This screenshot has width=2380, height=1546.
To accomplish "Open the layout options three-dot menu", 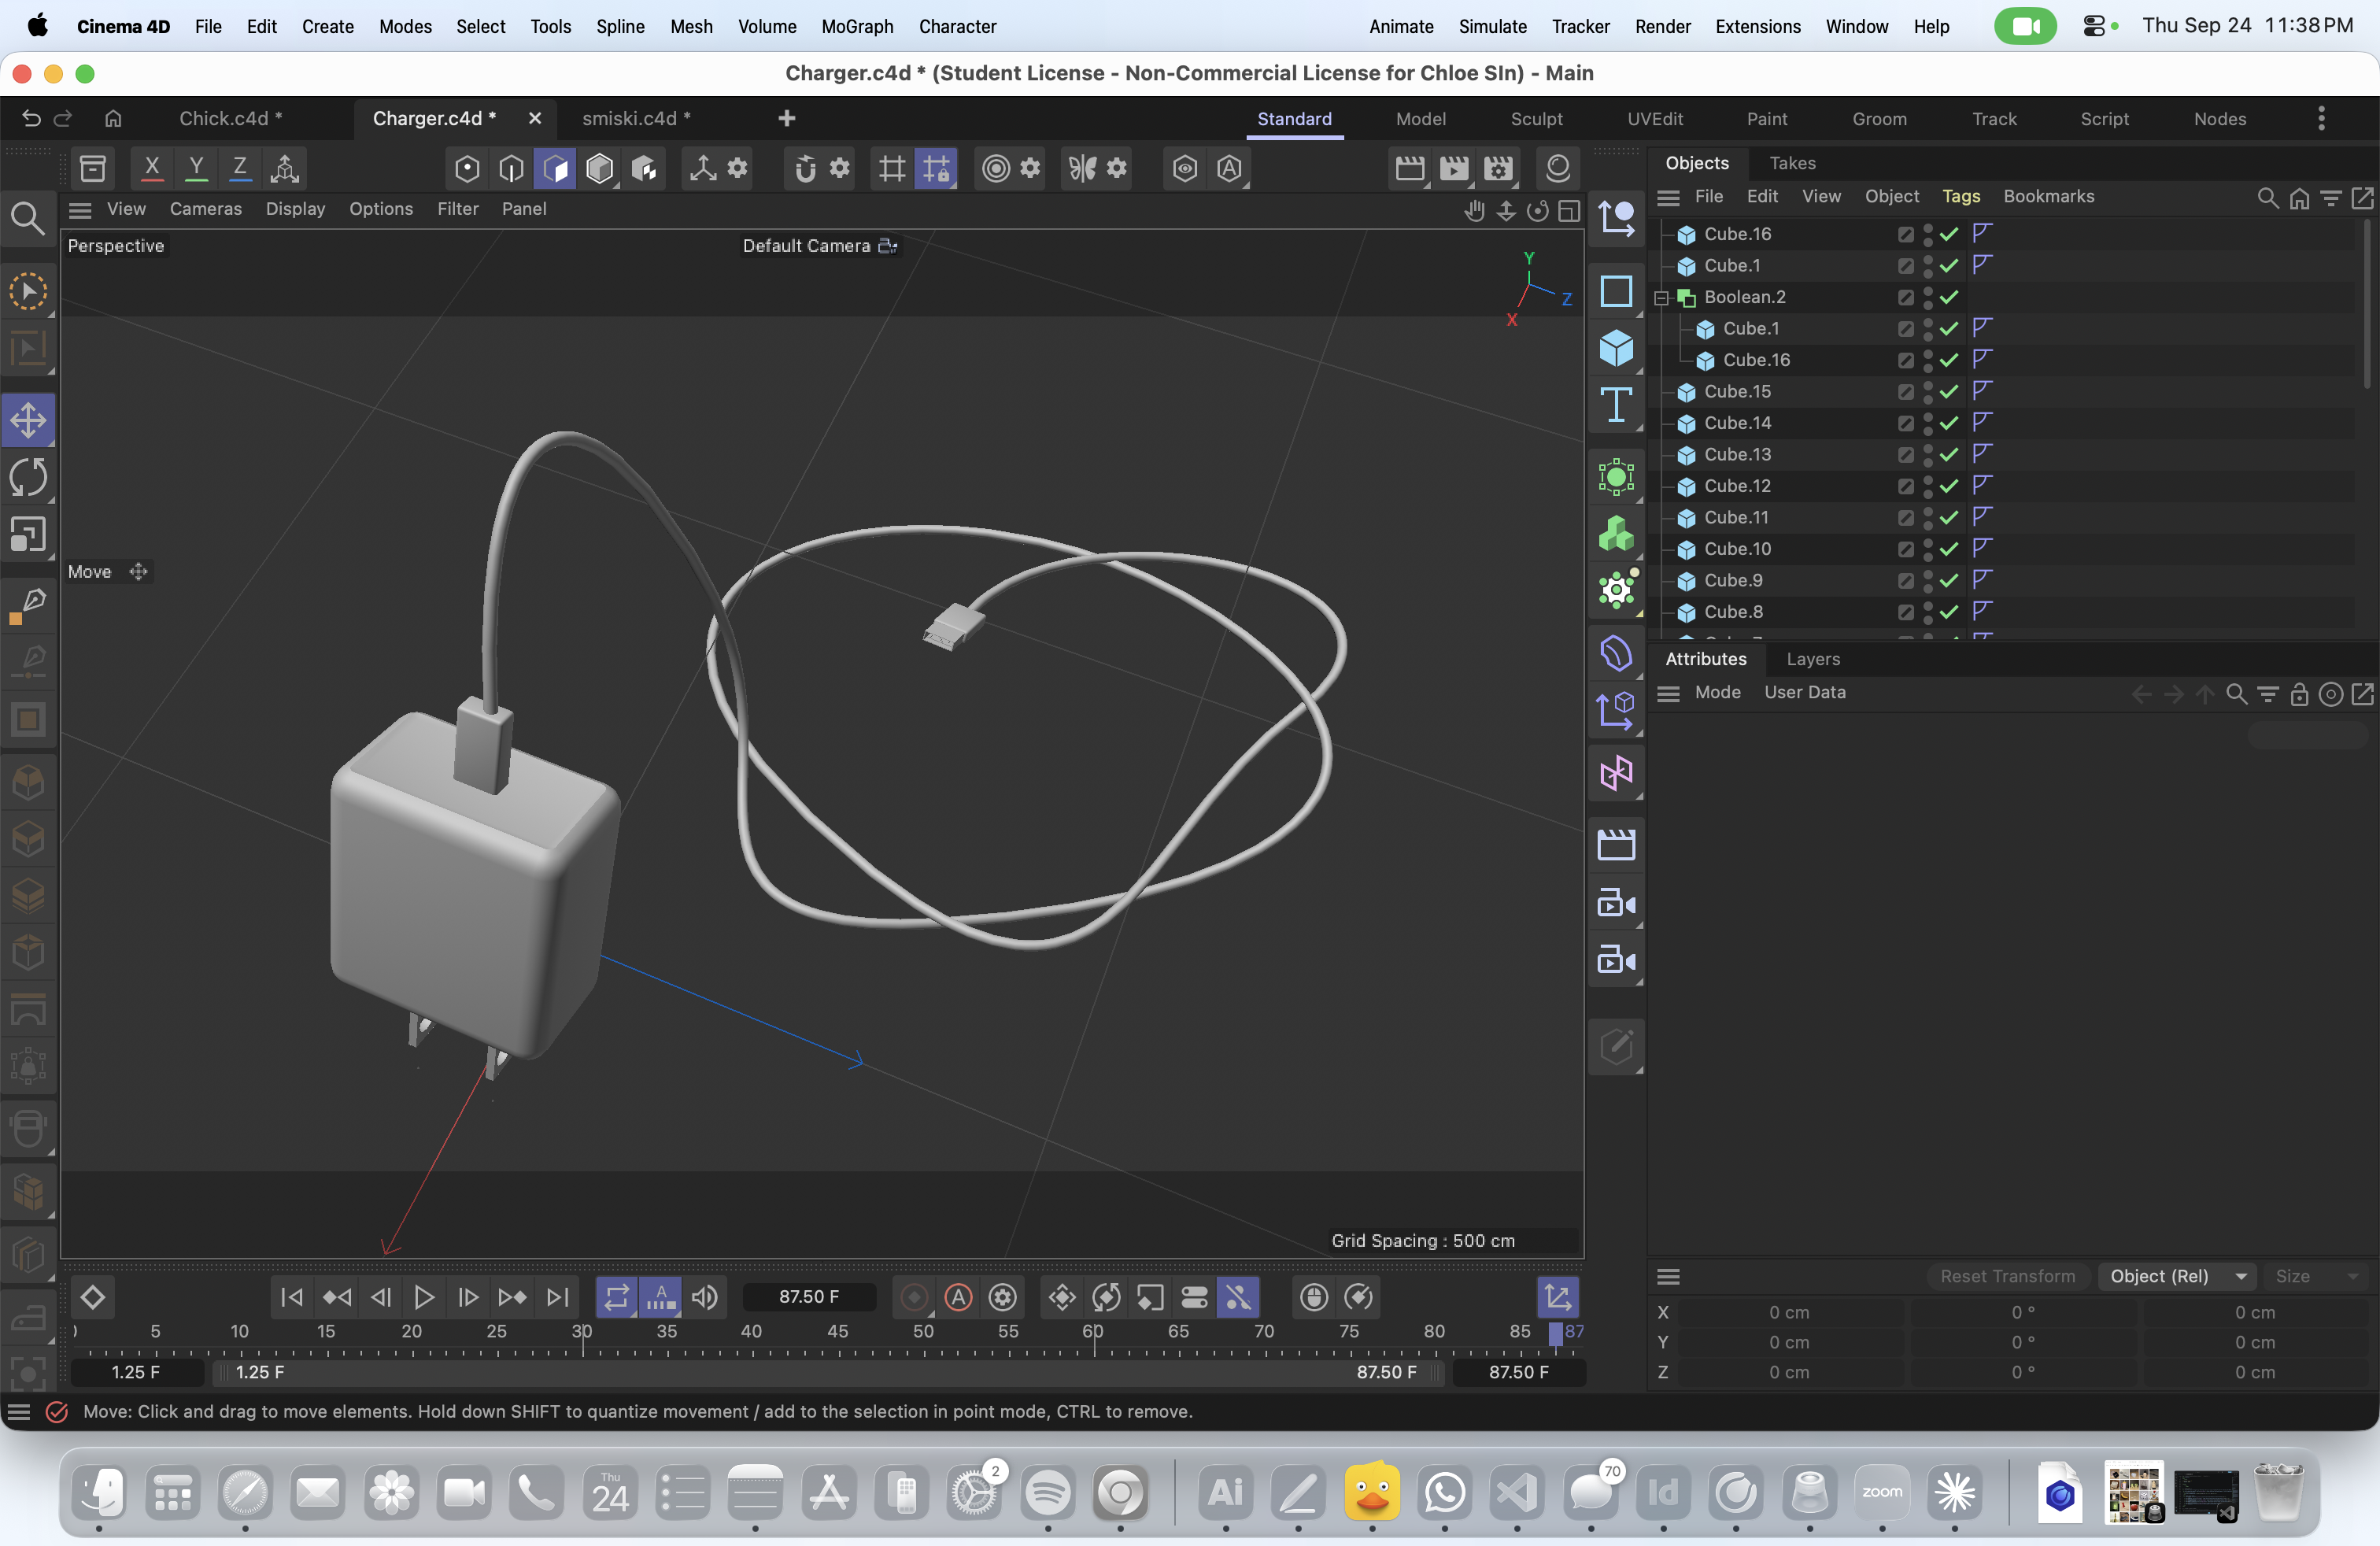I will point(2321,118).
